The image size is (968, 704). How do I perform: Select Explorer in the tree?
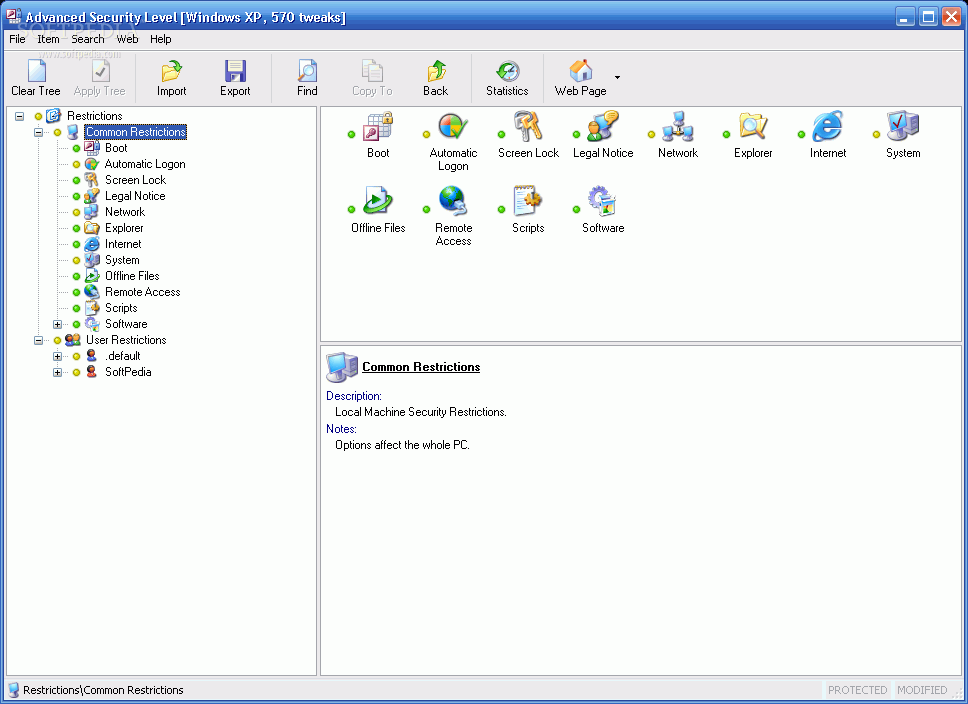point(124,228)
